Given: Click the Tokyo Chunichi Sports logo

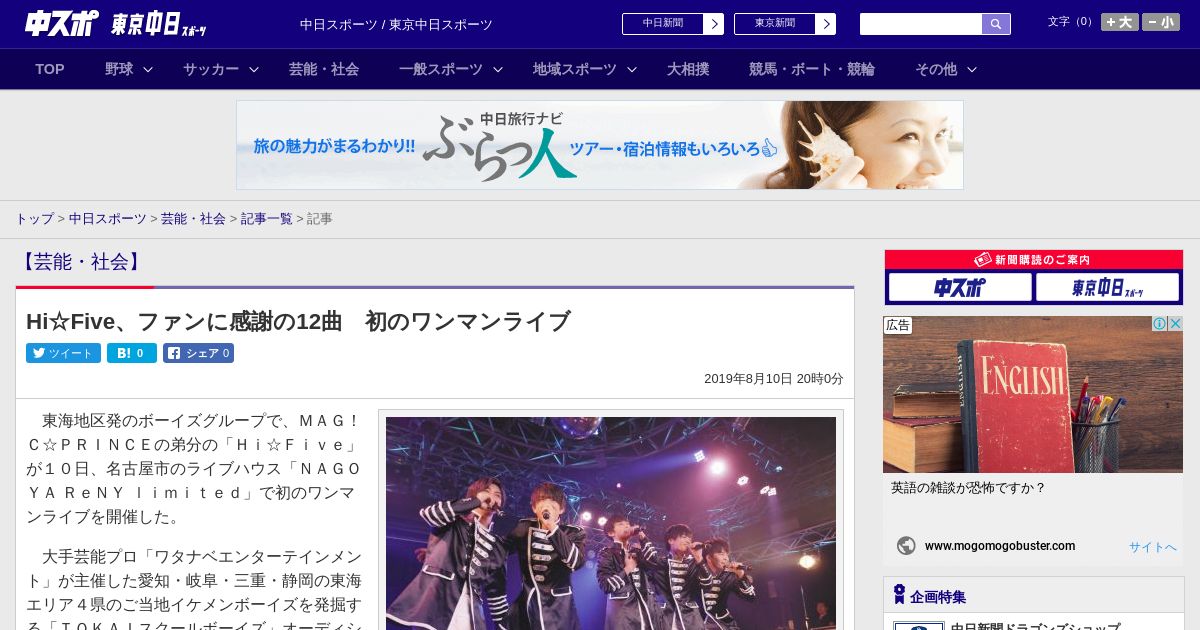Looking at the screenshot, I should pyautogui.click(x=159, y=25).
